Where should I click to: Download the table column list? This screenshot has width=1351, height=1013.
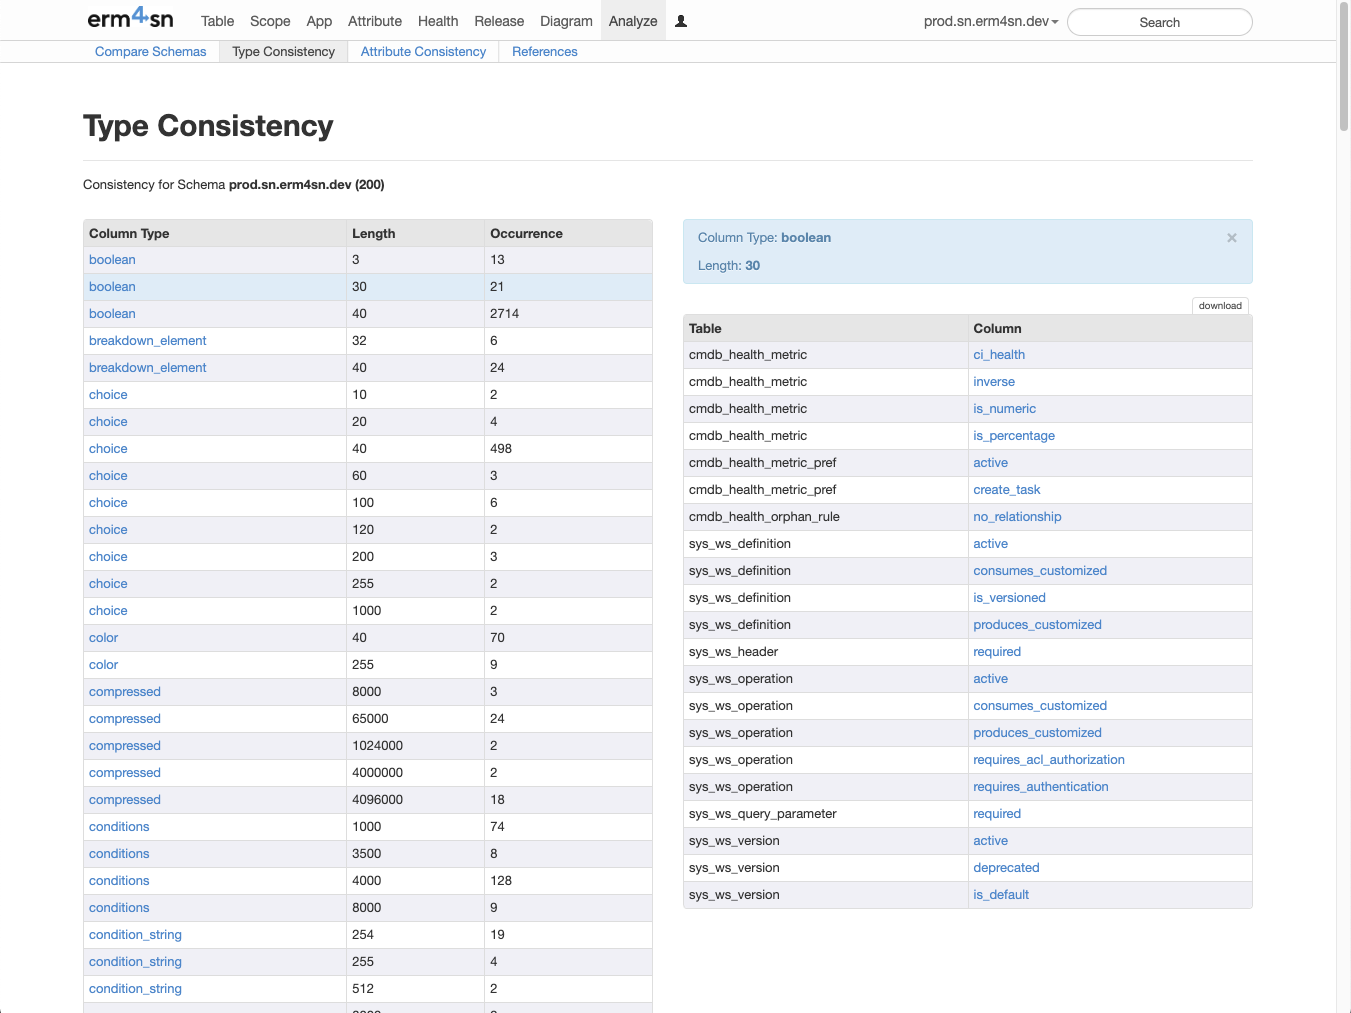(x=1220, y=306)
